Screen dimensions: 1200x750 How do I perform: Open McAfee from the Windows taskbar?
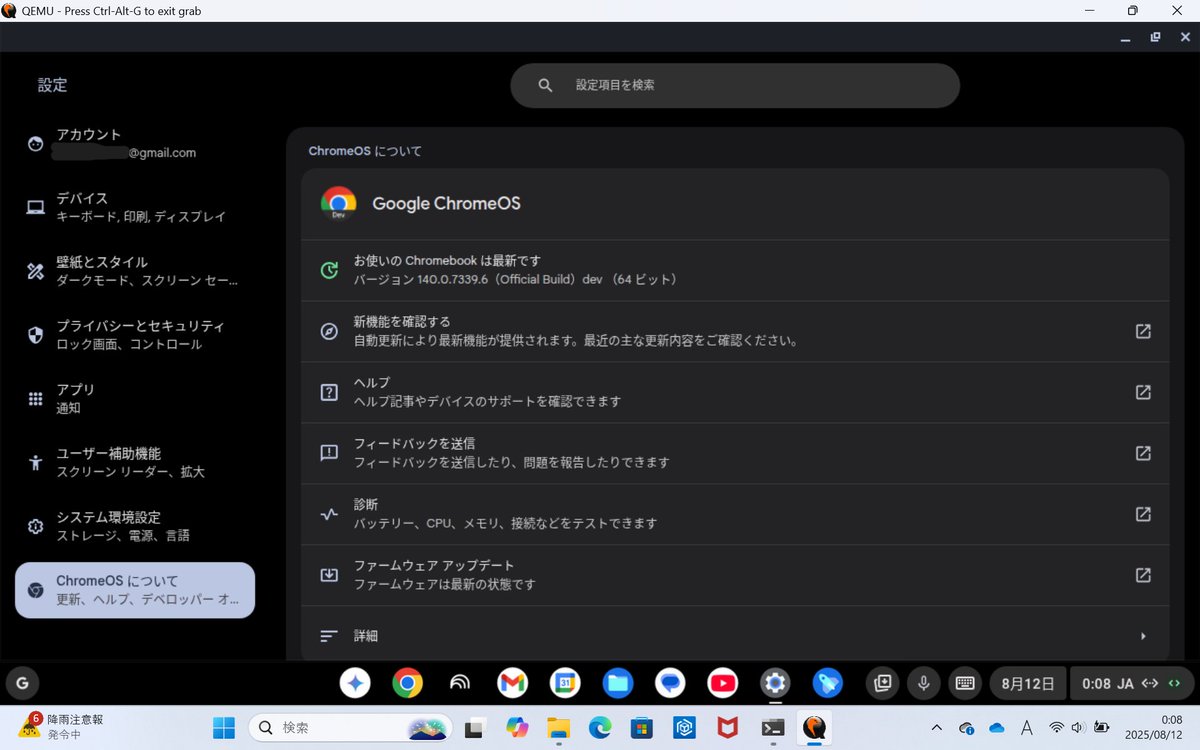(x=727, y=727)
